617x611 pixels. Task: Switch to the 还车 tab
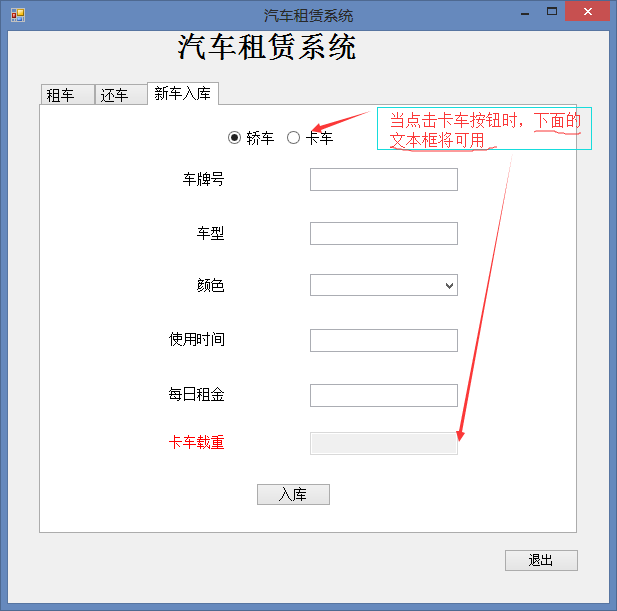[121, 95]
